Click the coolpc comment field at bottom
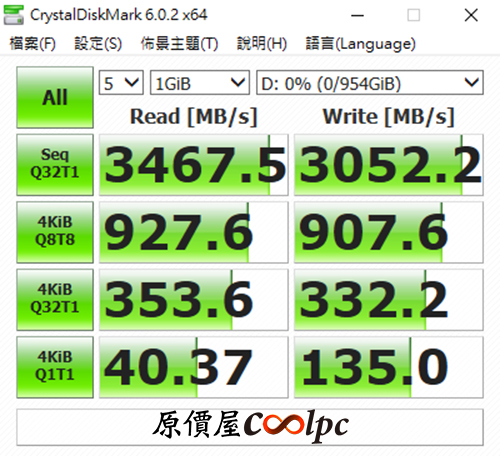The width and height of the screenshot is (500, 456). [250, 427]
